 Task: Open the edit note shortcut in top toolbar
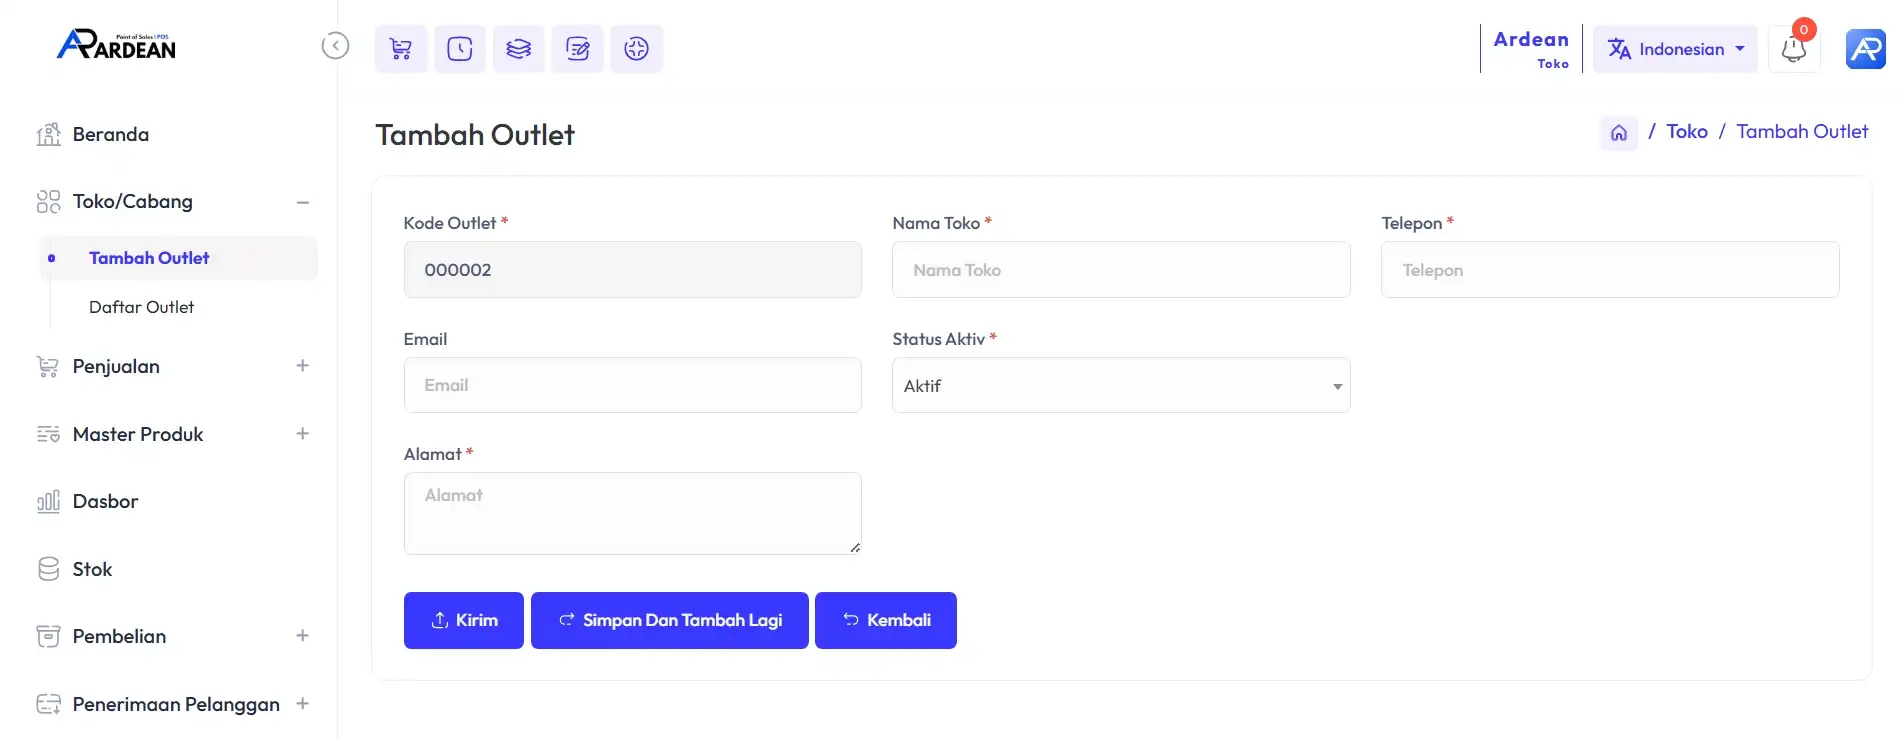578,49
